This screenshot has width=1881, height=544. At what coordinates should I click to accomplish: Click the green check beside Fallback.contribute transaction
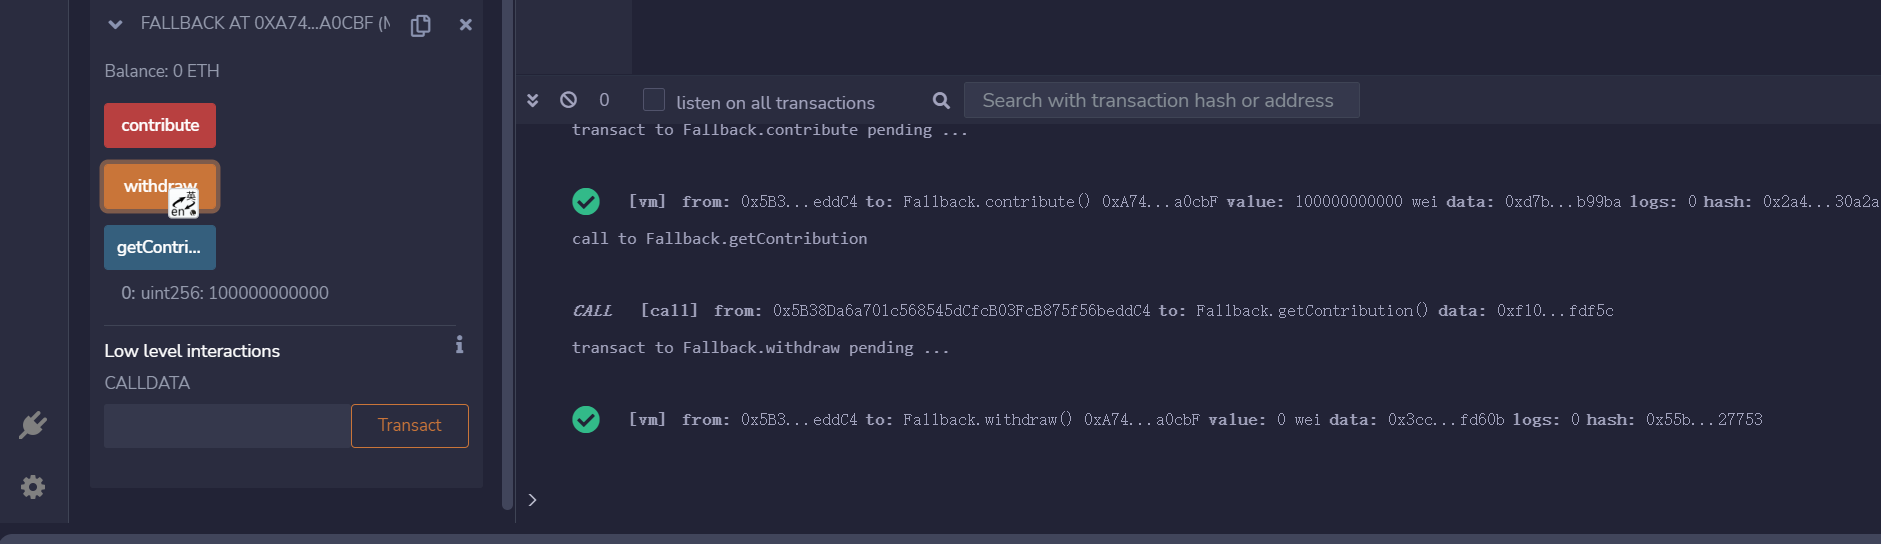point(586,202)
